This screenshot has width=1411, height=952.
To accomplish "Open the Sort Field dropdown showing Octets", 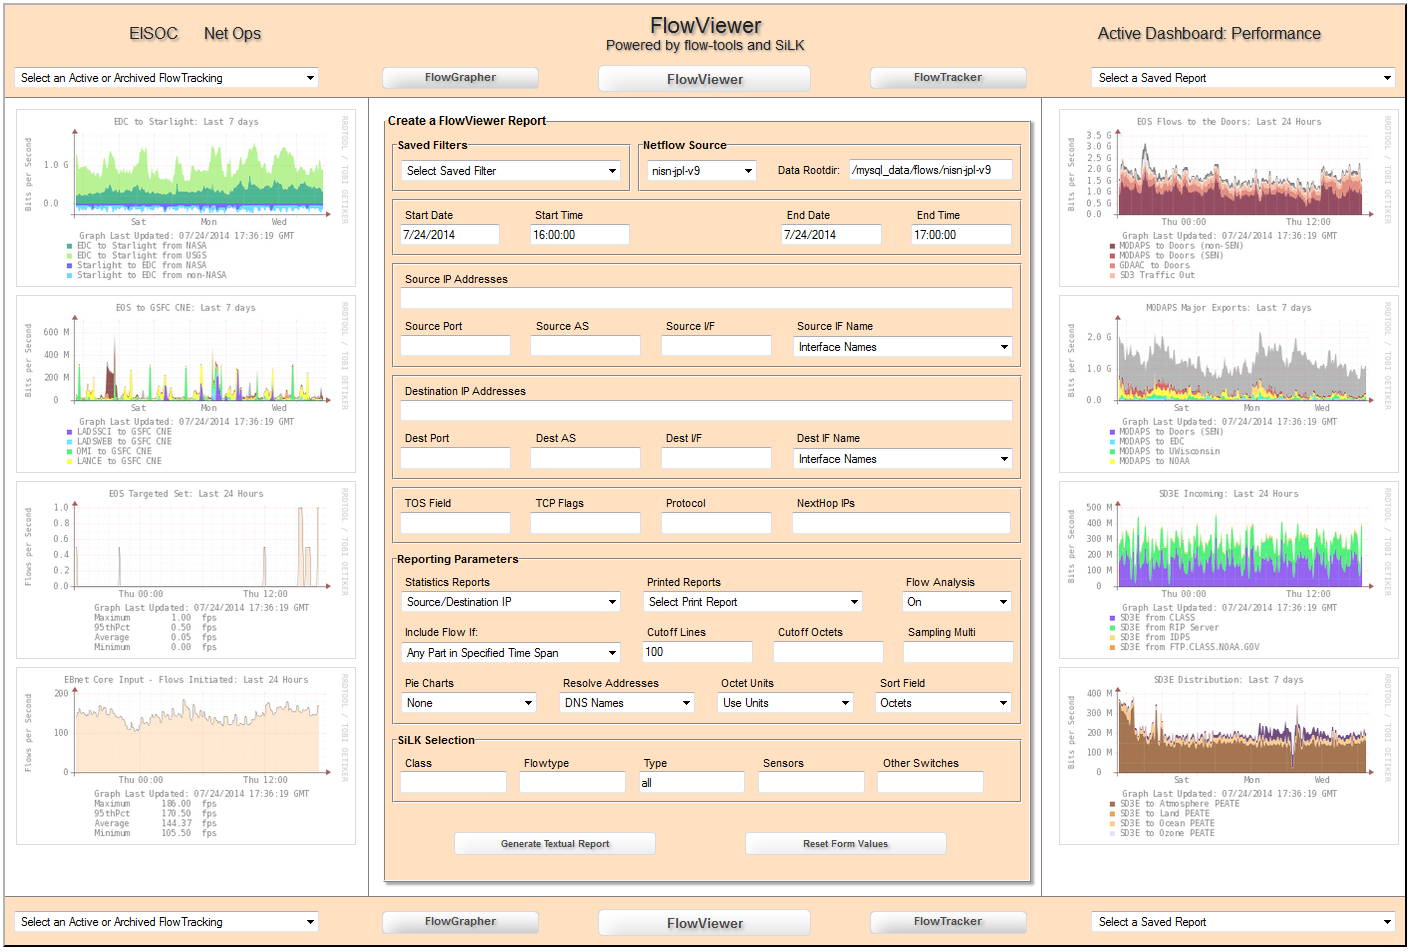I will (x=942, y=703).
